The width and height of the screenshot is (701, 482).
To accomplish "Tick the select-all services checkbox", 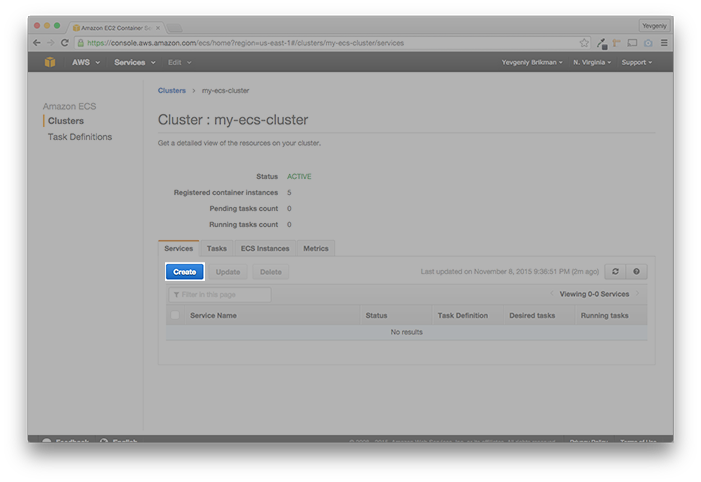I will point(176,315).
